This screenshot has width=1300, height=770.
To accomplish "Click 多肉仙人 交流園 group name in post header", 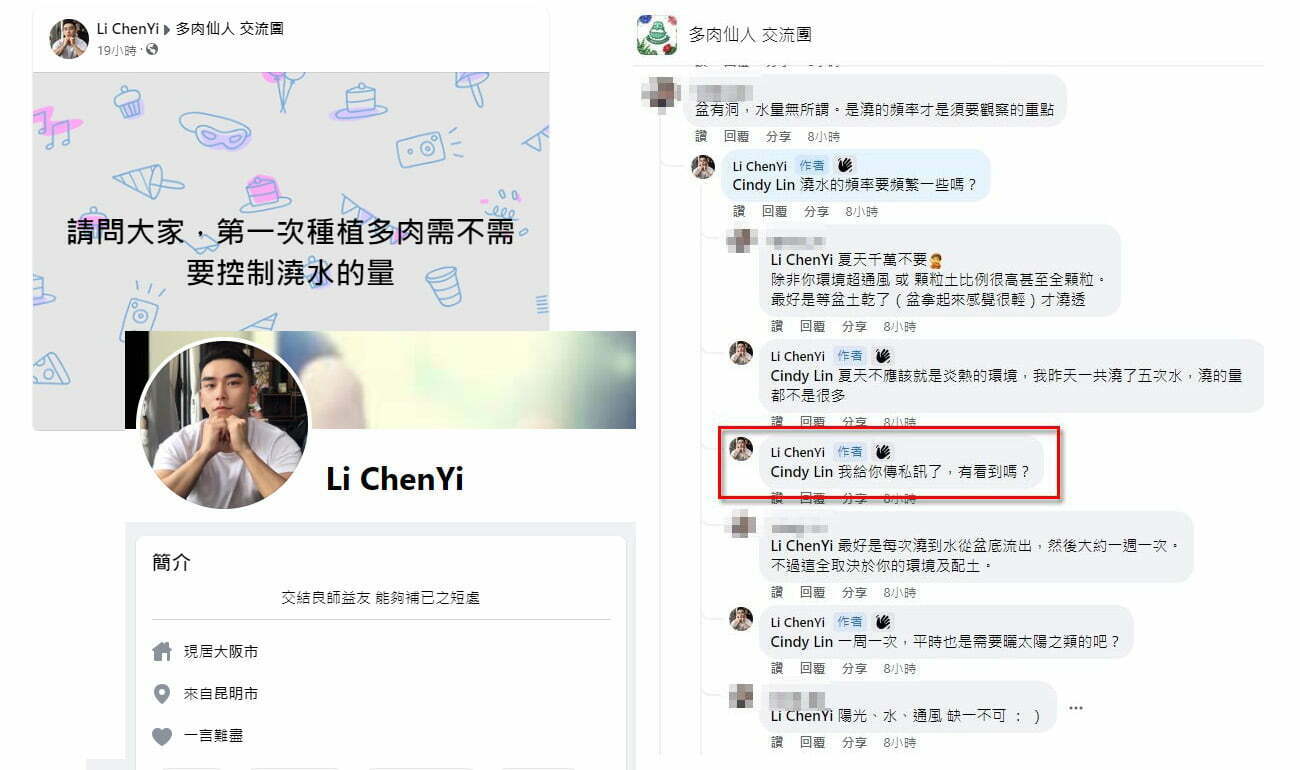I will click(x=229, y=29).
